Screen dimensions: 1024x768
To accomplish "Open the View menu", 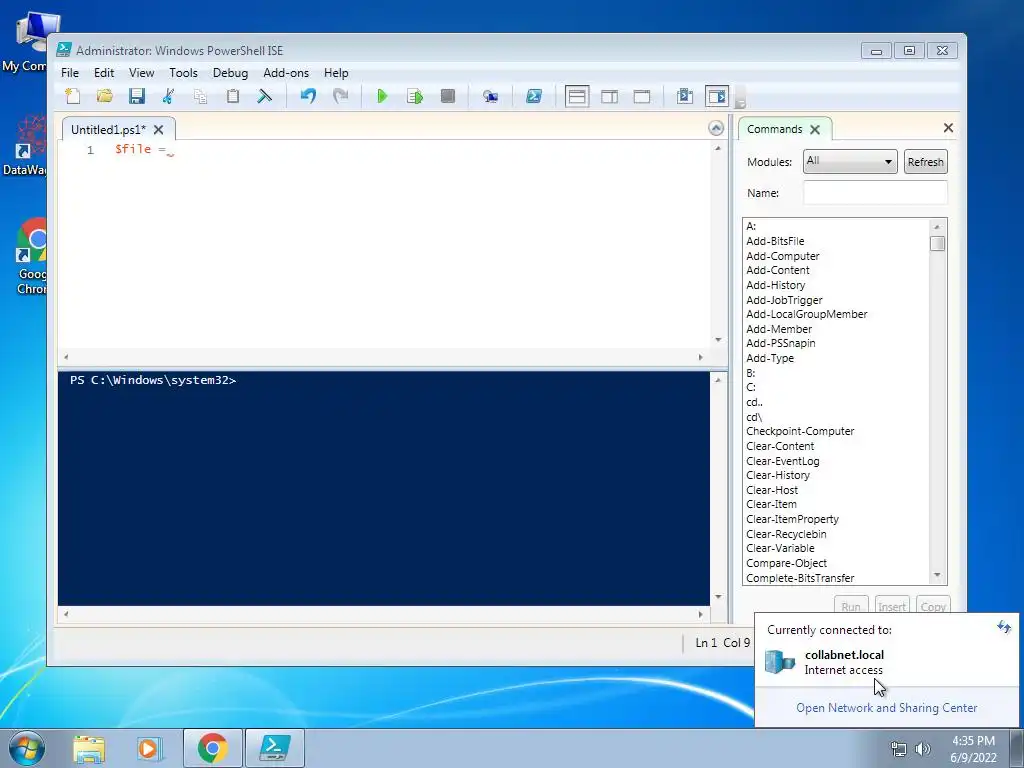I will coord(141,72).
